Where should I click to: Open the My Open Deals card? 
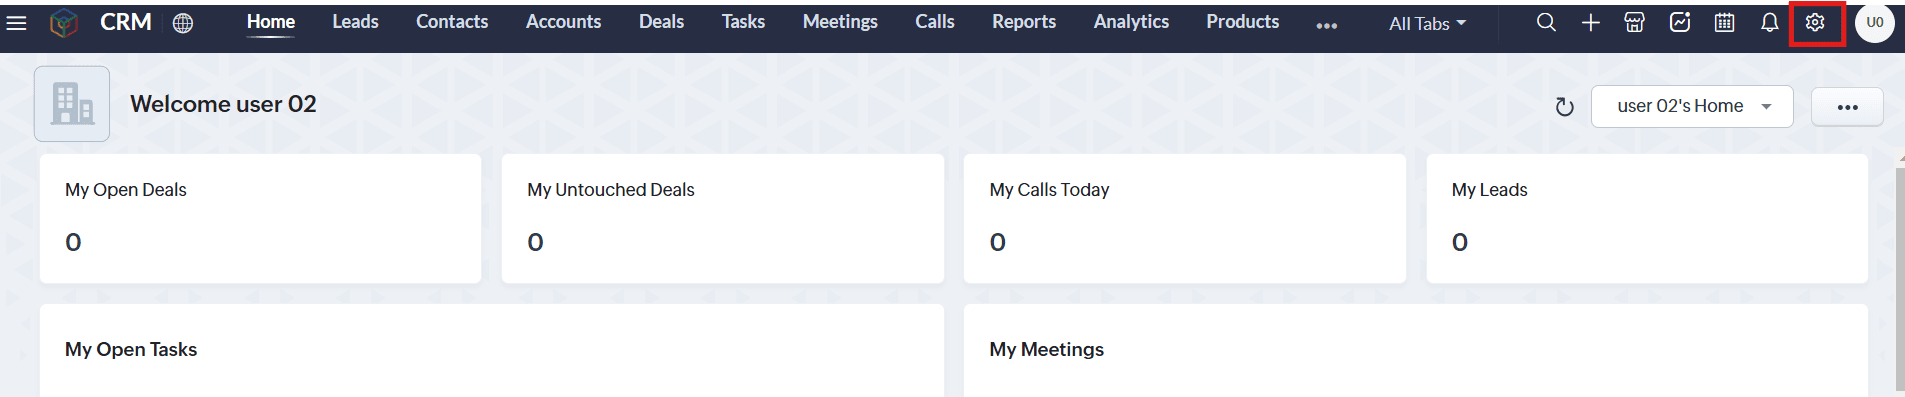(260, 218)
